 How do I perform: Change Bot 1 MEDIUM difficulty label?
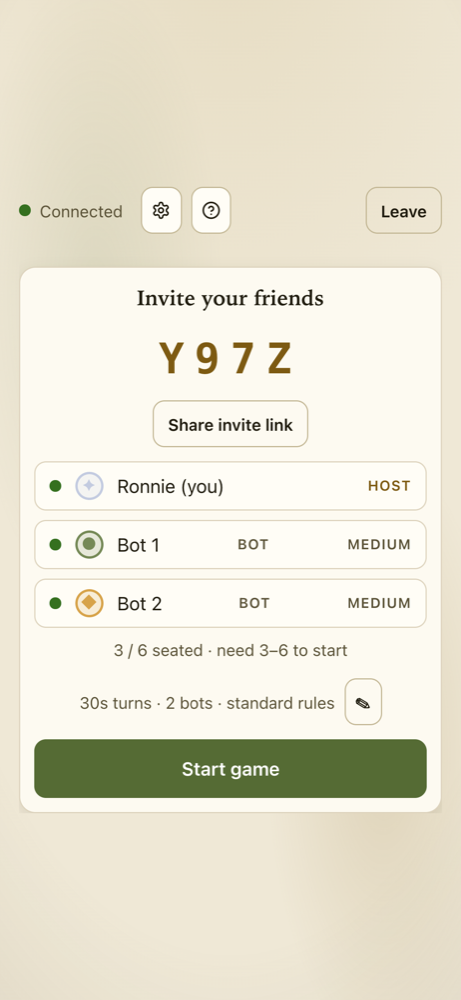coord(379,545)
